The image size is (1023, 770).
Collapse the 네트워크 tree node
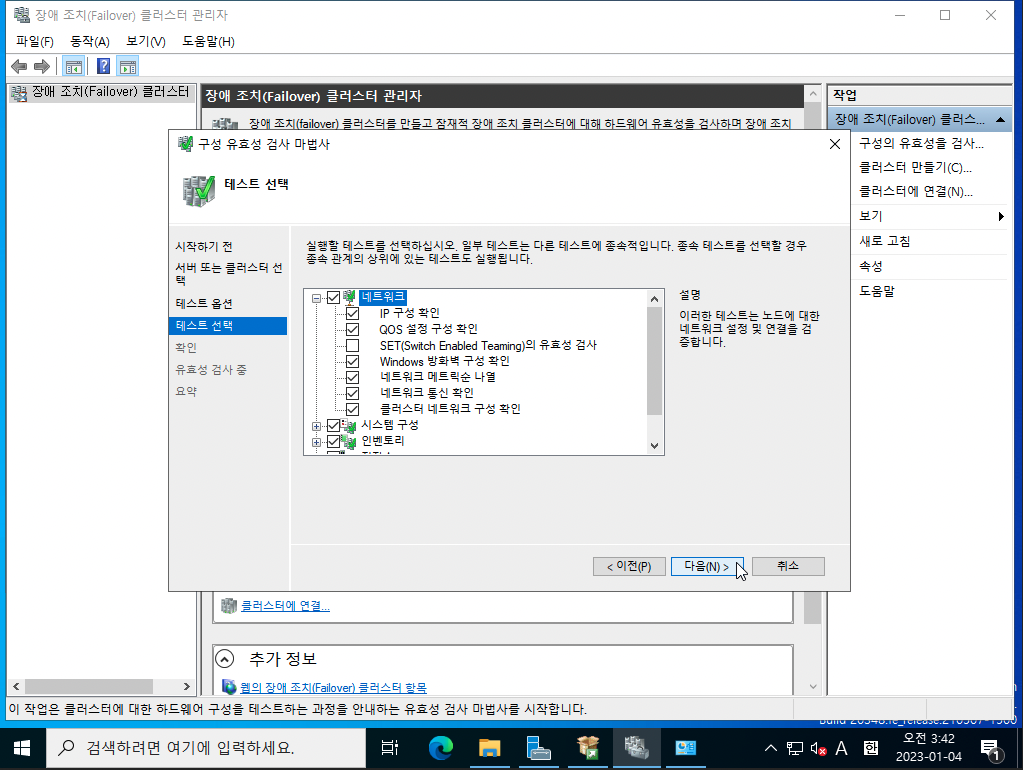(x=316, y=298)
